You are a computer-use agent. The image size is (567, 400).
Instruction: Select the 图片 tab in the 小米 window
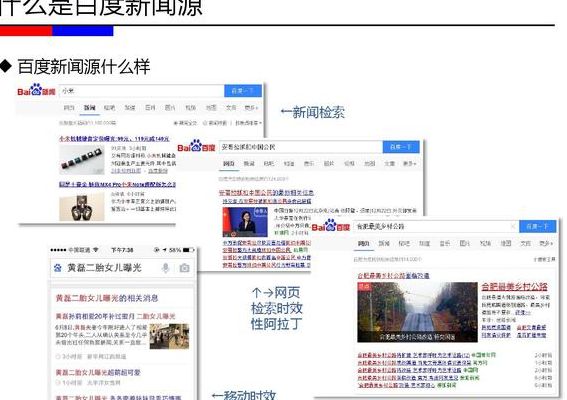170,108
